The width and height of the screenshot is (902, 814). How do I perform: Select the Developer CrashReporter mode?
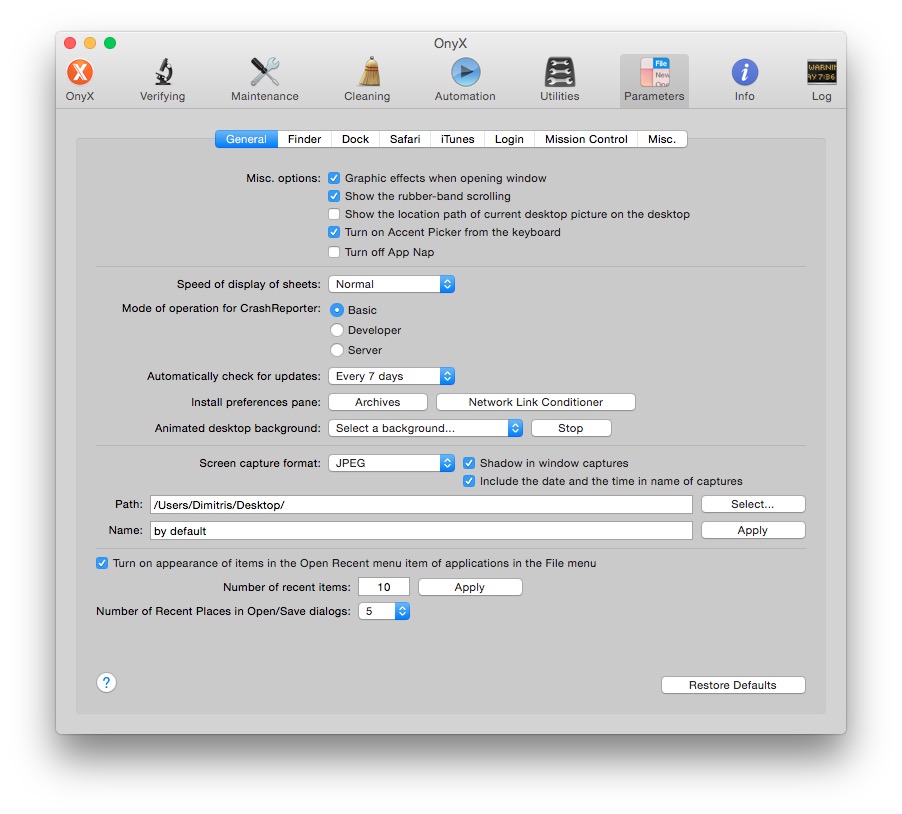pos(337,330)
